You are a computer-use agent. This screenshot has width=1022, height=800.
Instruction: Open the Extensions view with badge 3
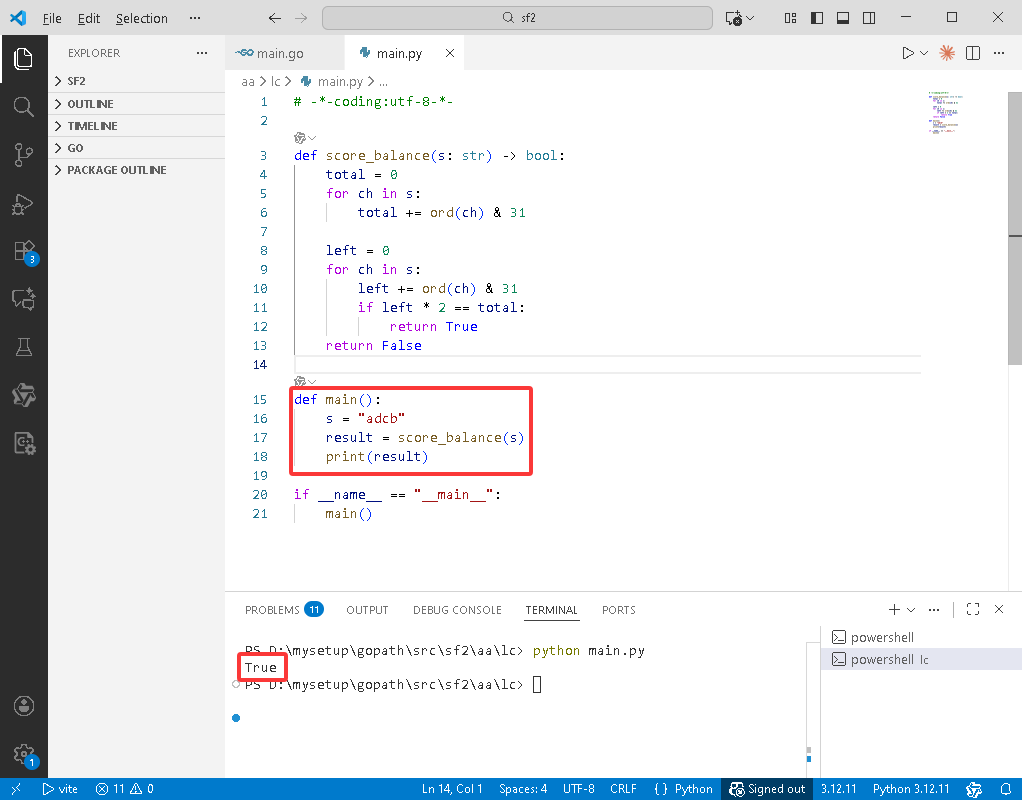click(x=25, y=252)
